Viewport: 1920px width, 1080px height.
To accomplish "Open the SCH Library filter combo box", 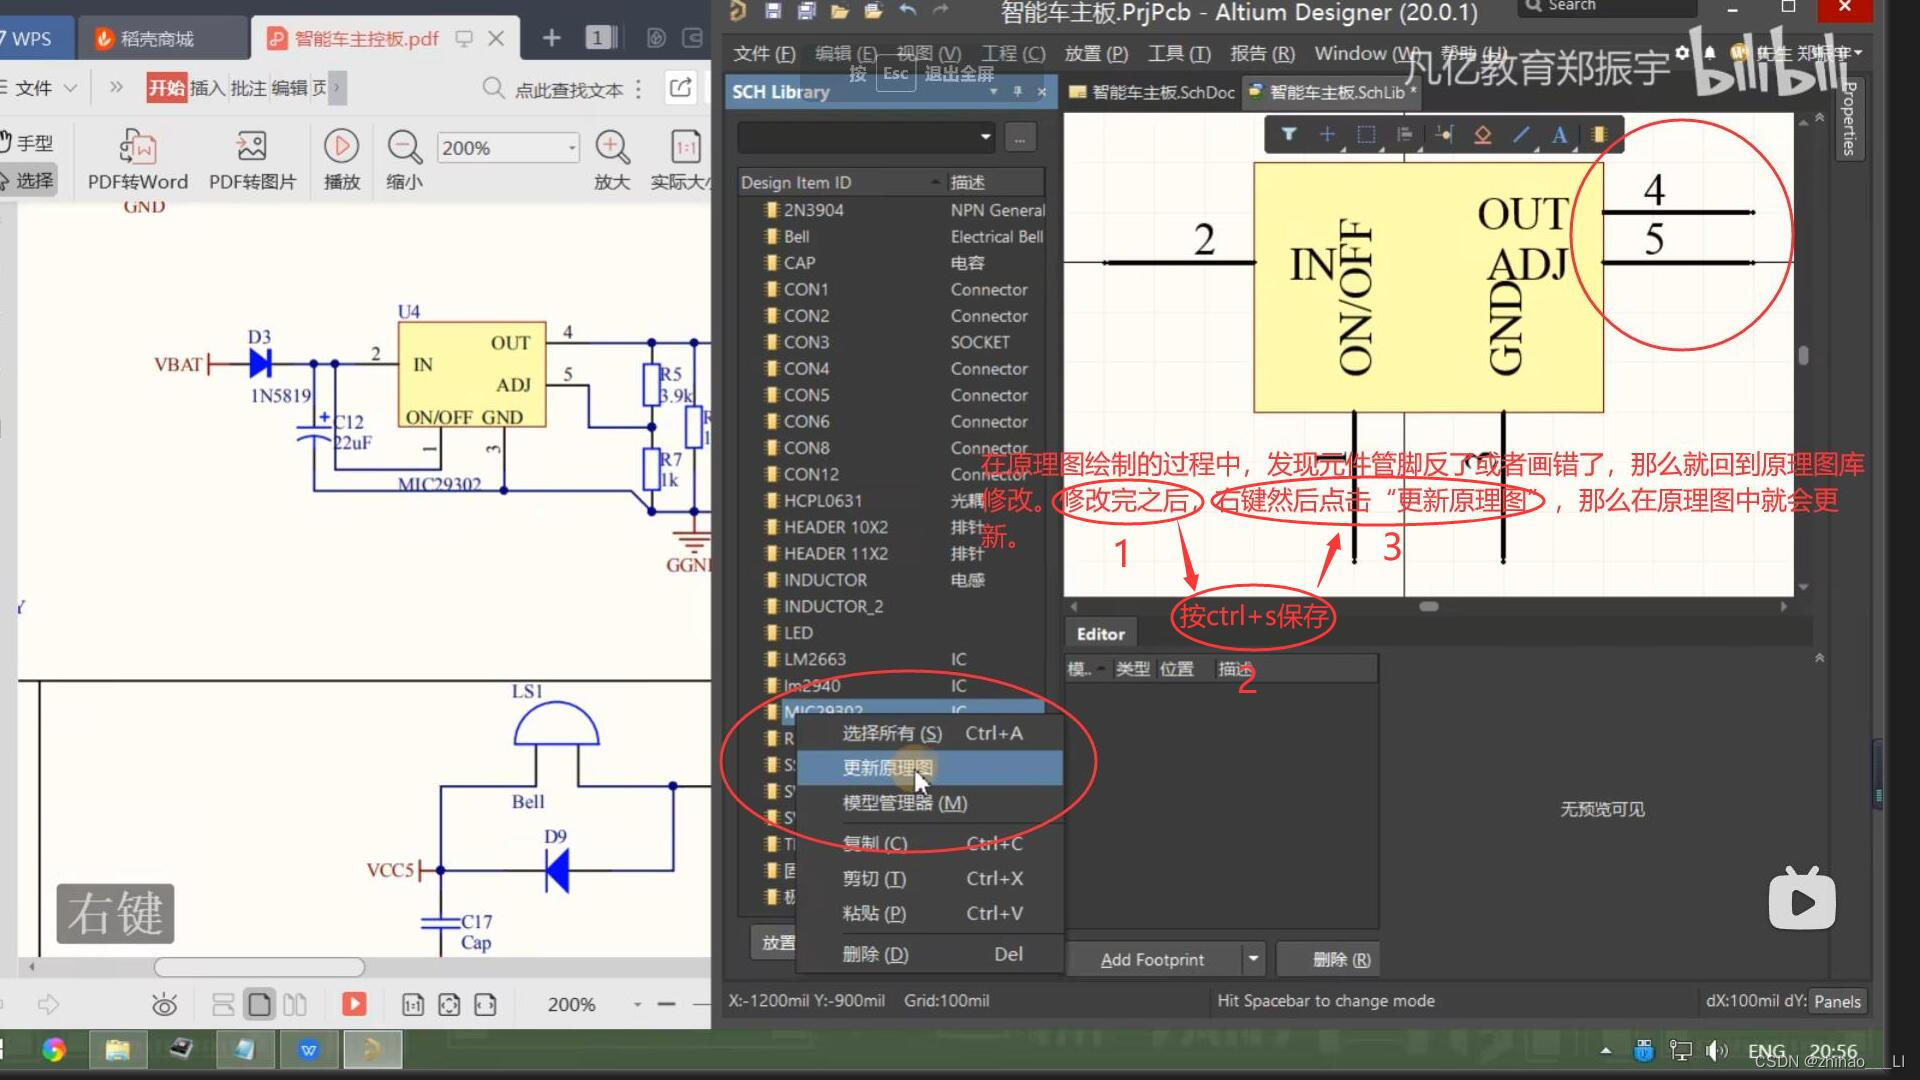I will pos(985,137).
